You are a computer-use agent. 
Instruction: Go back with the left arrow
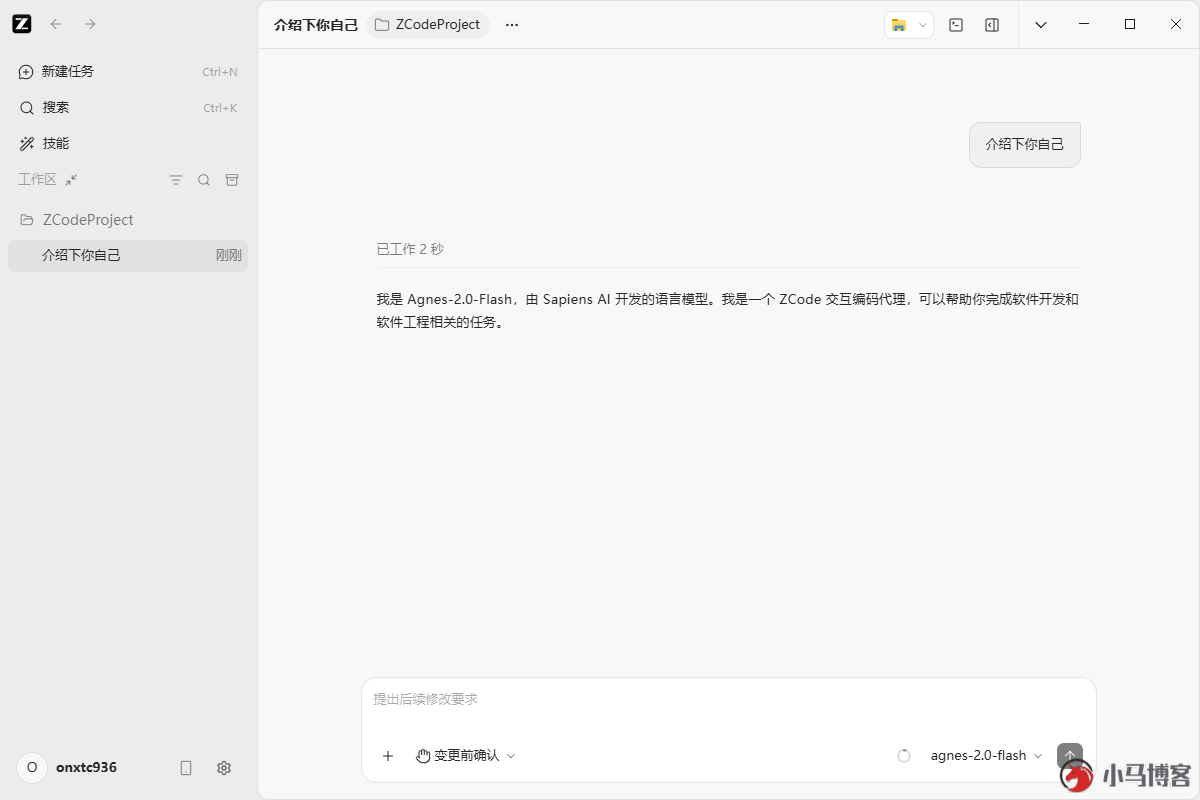(56, 24)
